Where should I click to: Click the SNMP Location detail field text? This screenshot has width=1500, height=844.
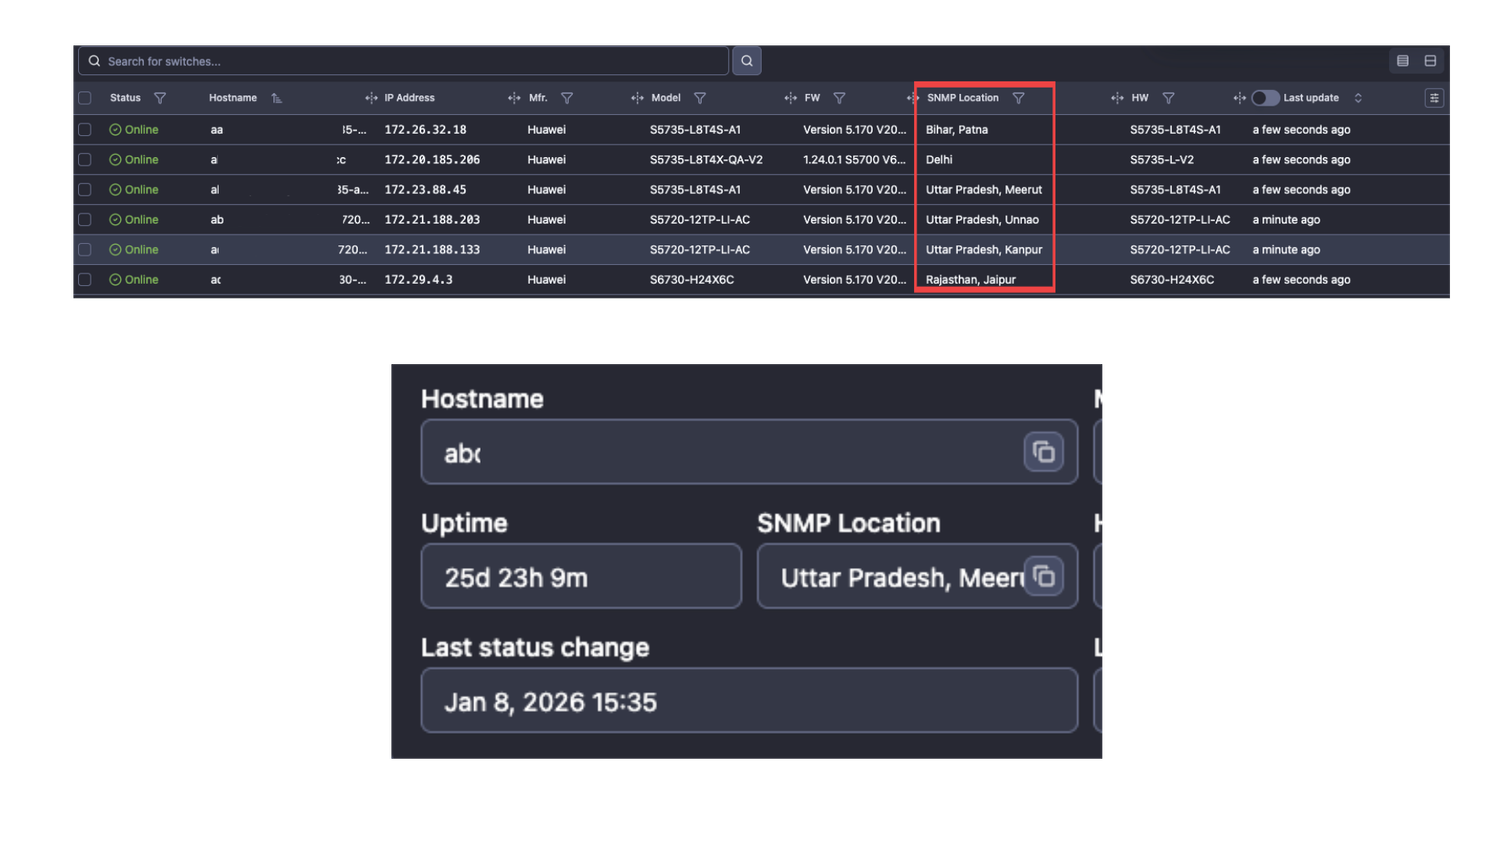tap(901, 578)
